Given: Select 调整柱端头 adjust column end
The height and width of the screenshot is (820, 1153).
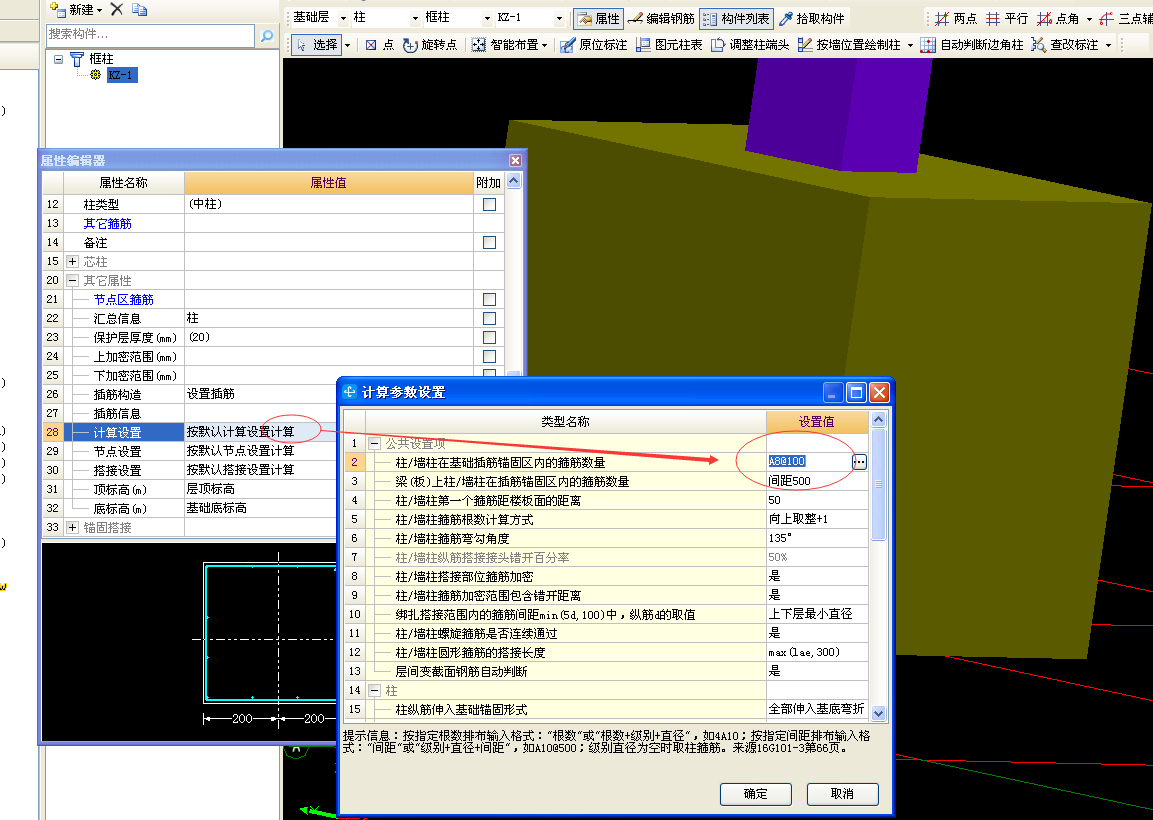Looking at the screenshot, I should pyautogui.click(x=750, y=45).
